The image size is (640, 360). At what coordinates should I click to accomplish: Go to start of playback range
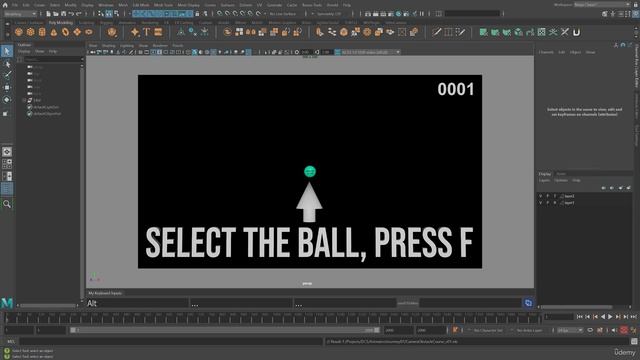580,317
